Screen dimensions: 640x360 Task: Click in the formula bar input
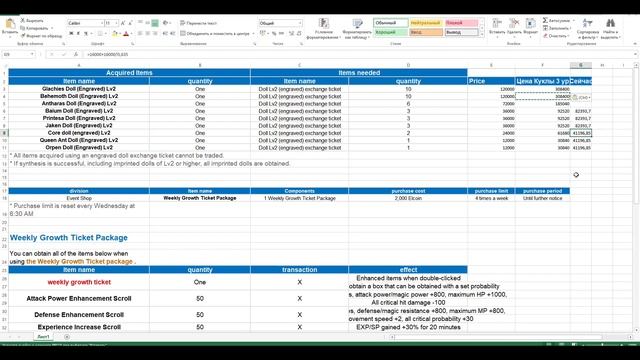coord(359,54)
